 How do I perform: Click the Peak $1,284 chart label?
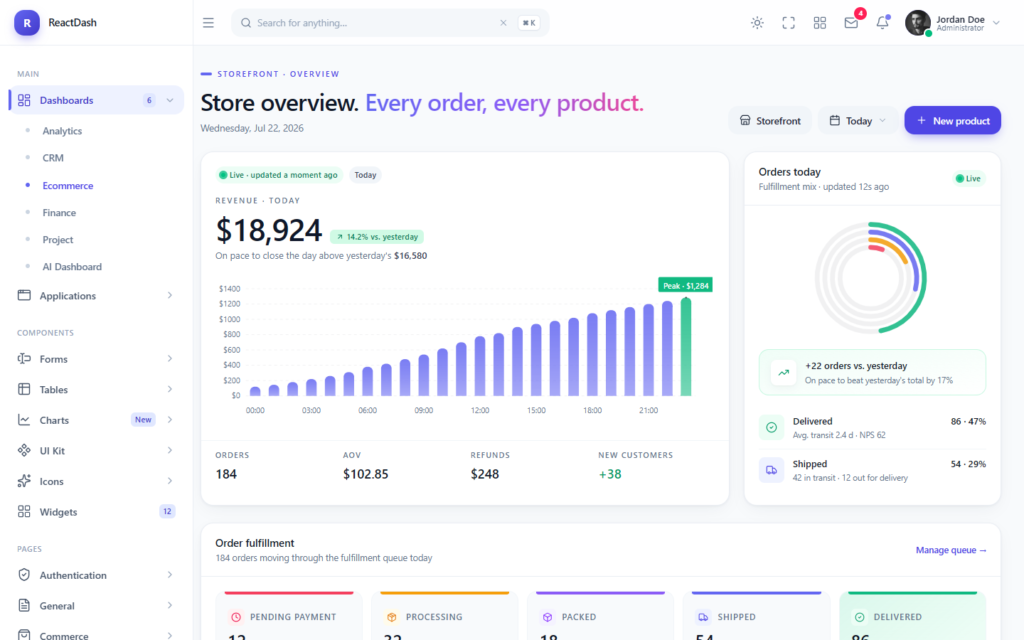click(x=685, y=285)
